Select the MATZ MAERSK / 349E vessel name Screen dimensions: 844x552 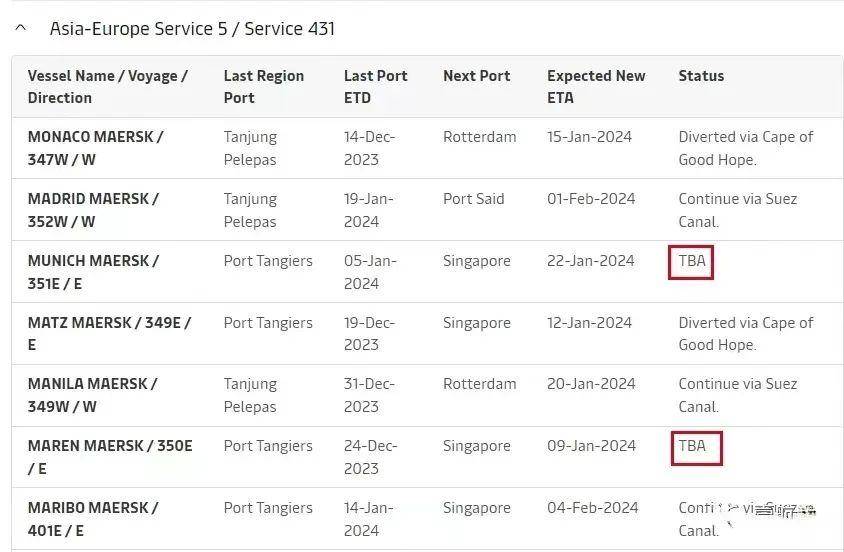click(x=109, y=334)
